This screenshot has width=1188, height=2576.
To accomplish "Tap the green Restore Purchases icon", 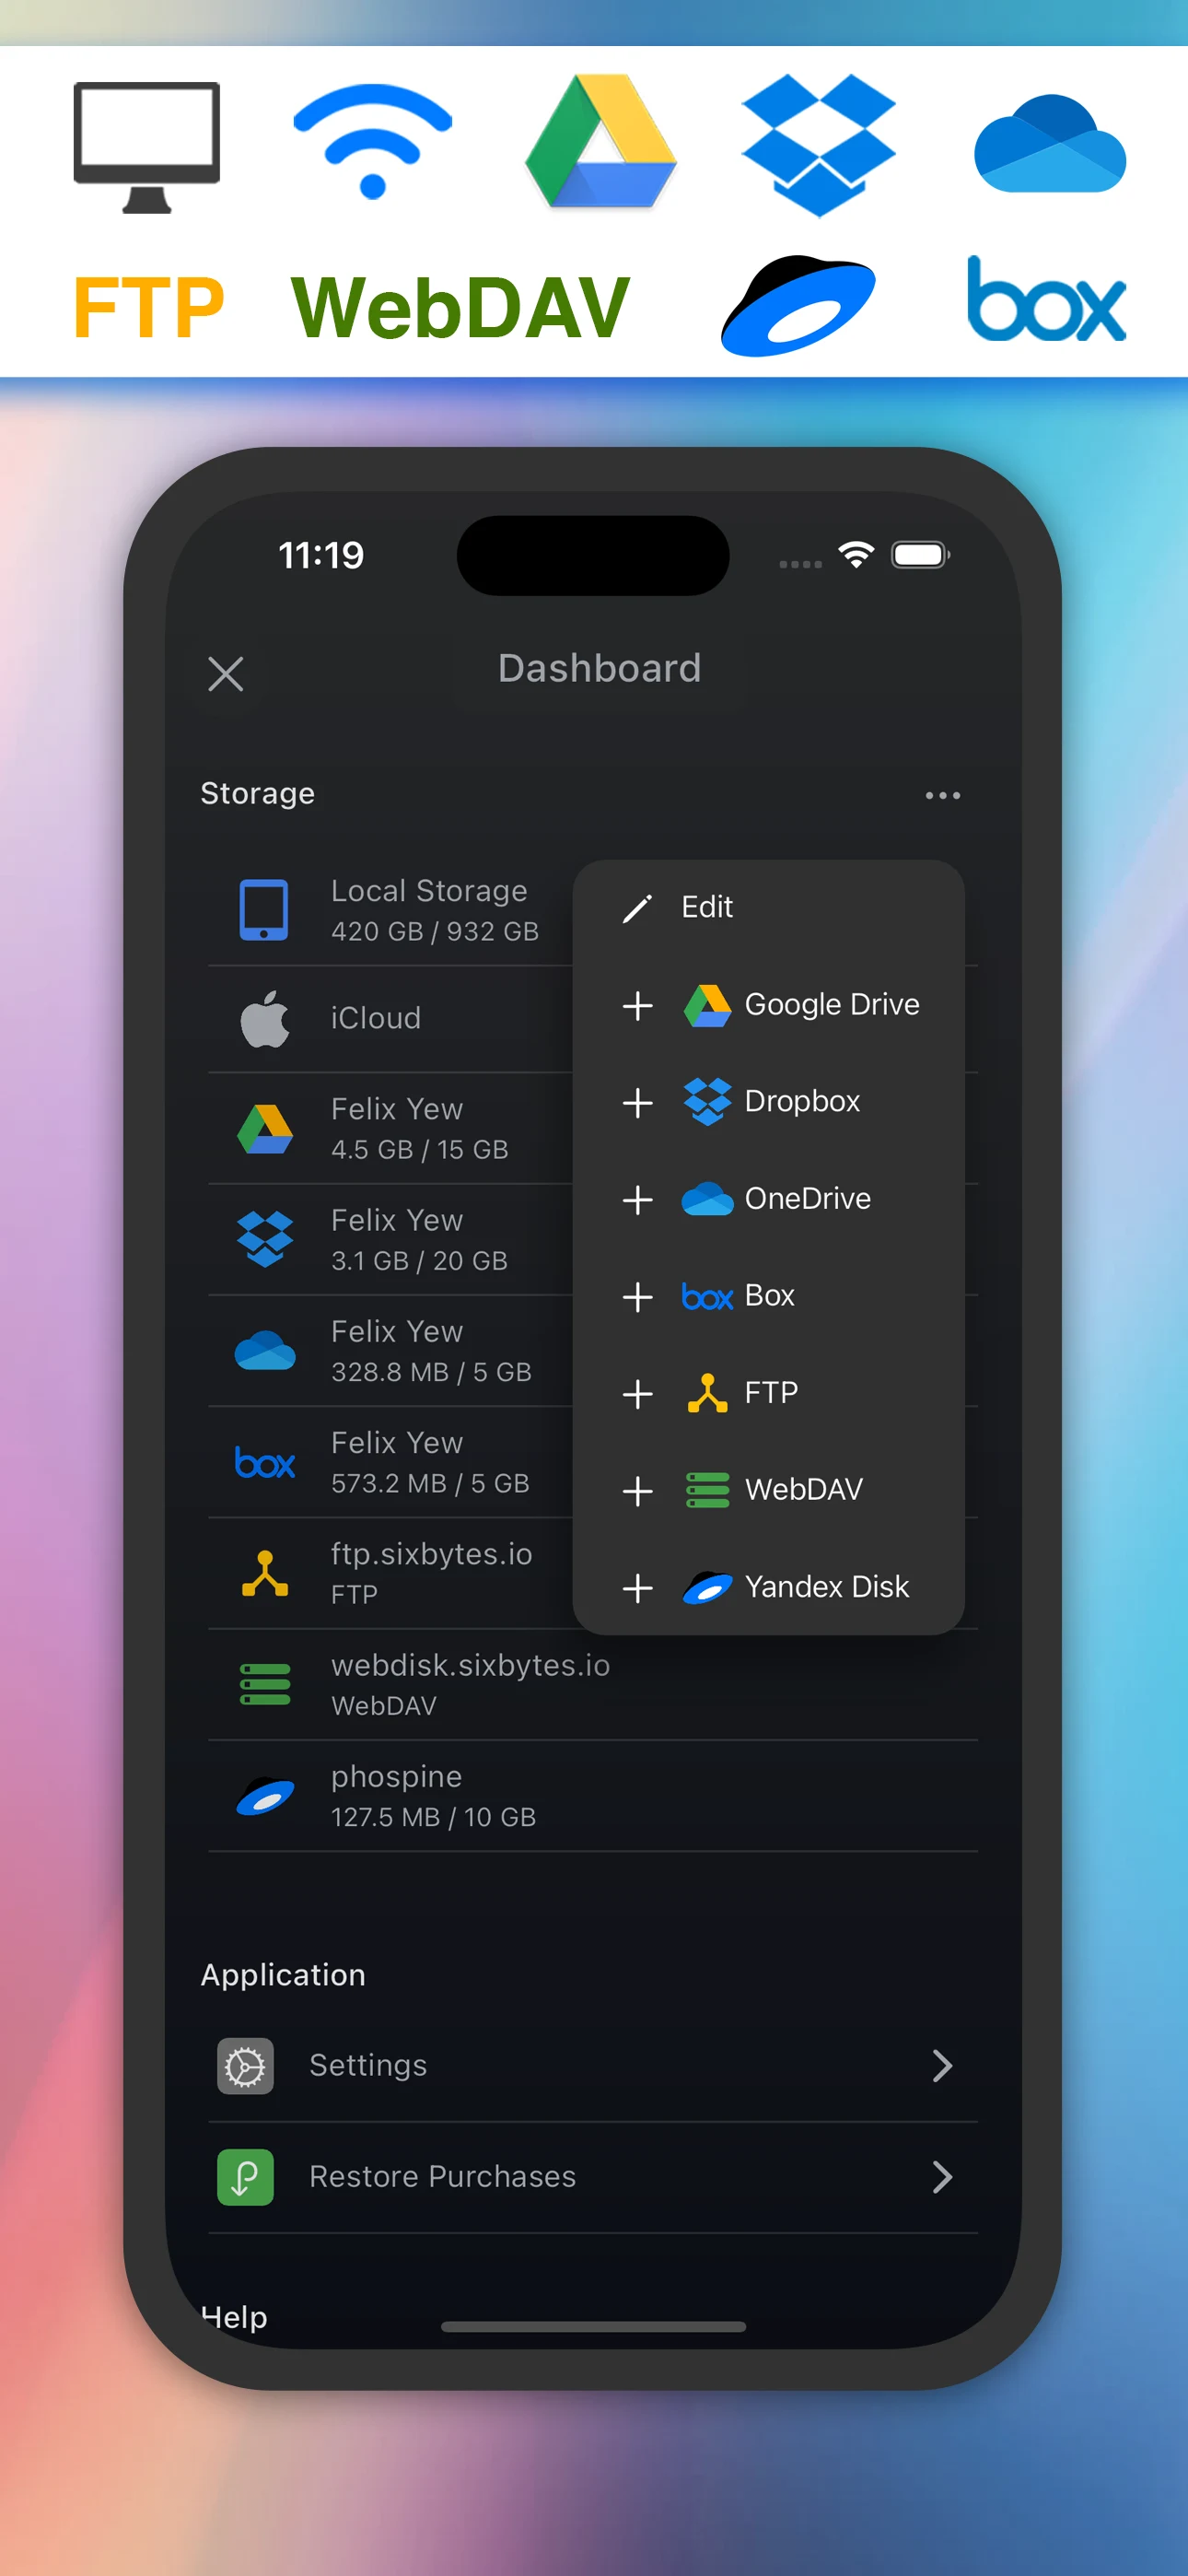I will tap(245, 2178).
